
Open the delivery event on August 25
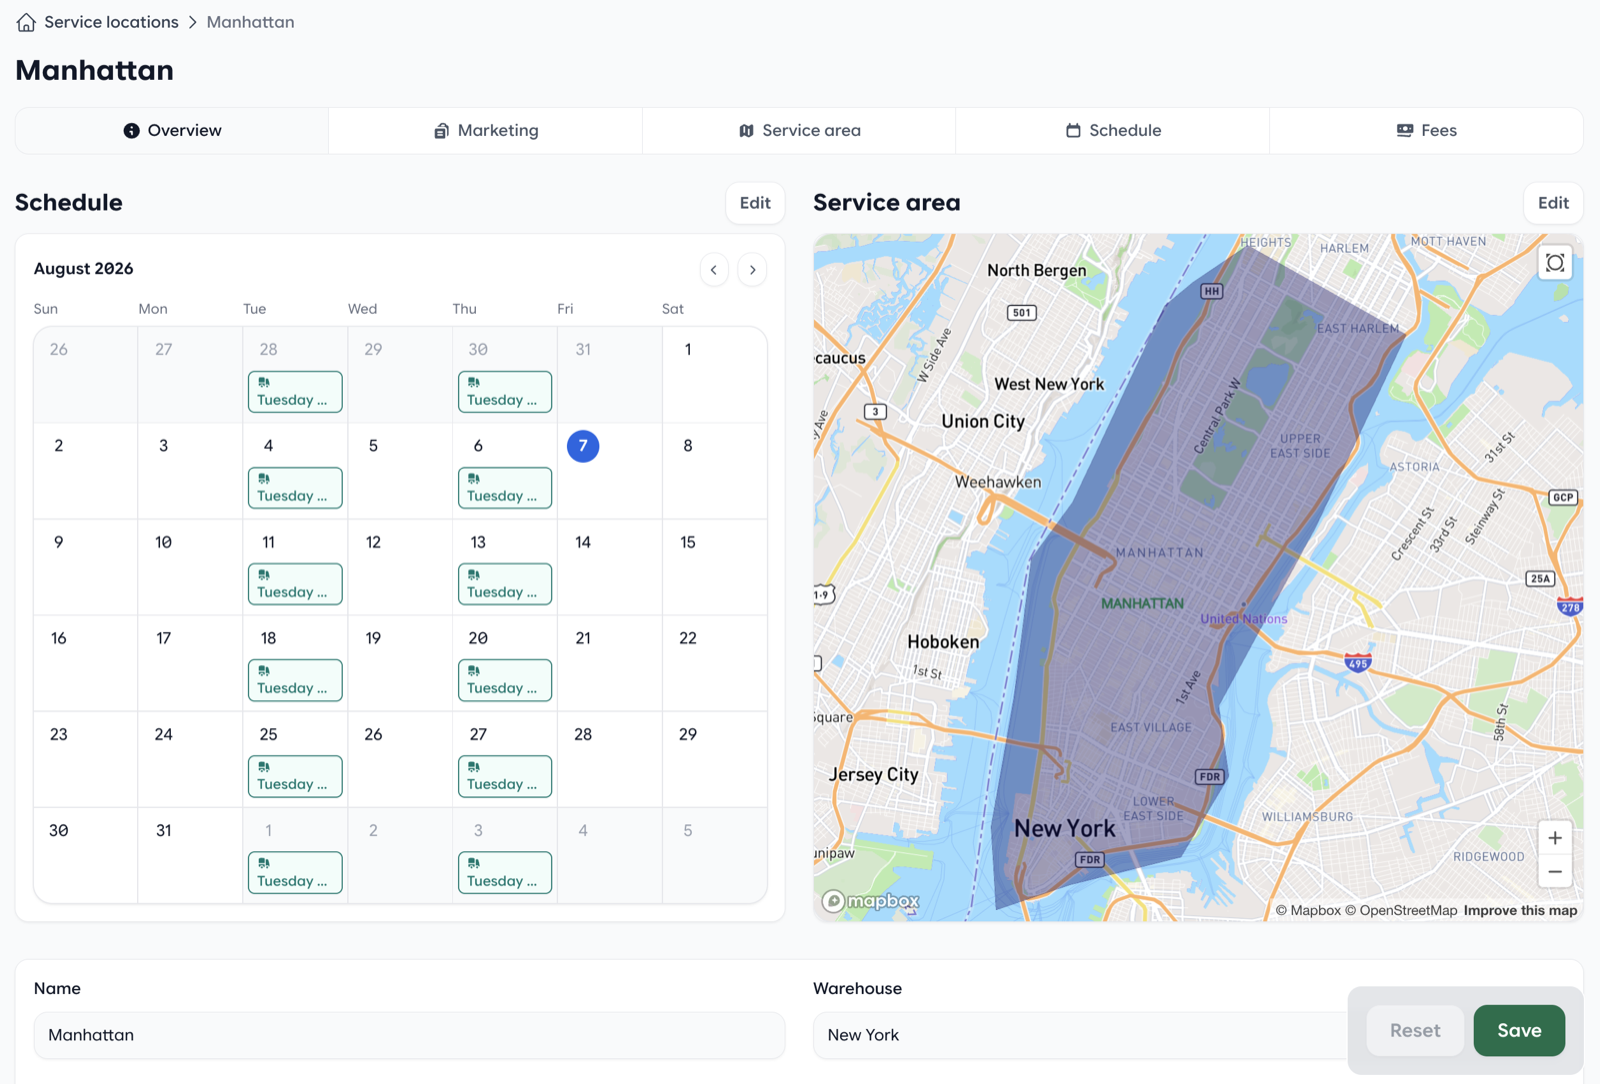(x=295, y=776)
